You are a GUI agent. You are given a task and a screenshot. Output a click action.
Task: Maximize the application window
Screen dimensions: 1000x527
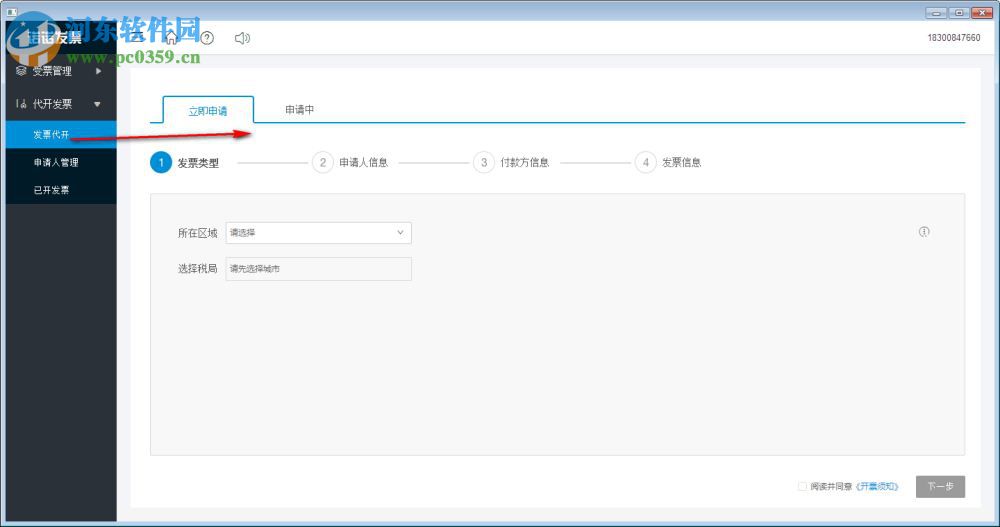(958, 13)
